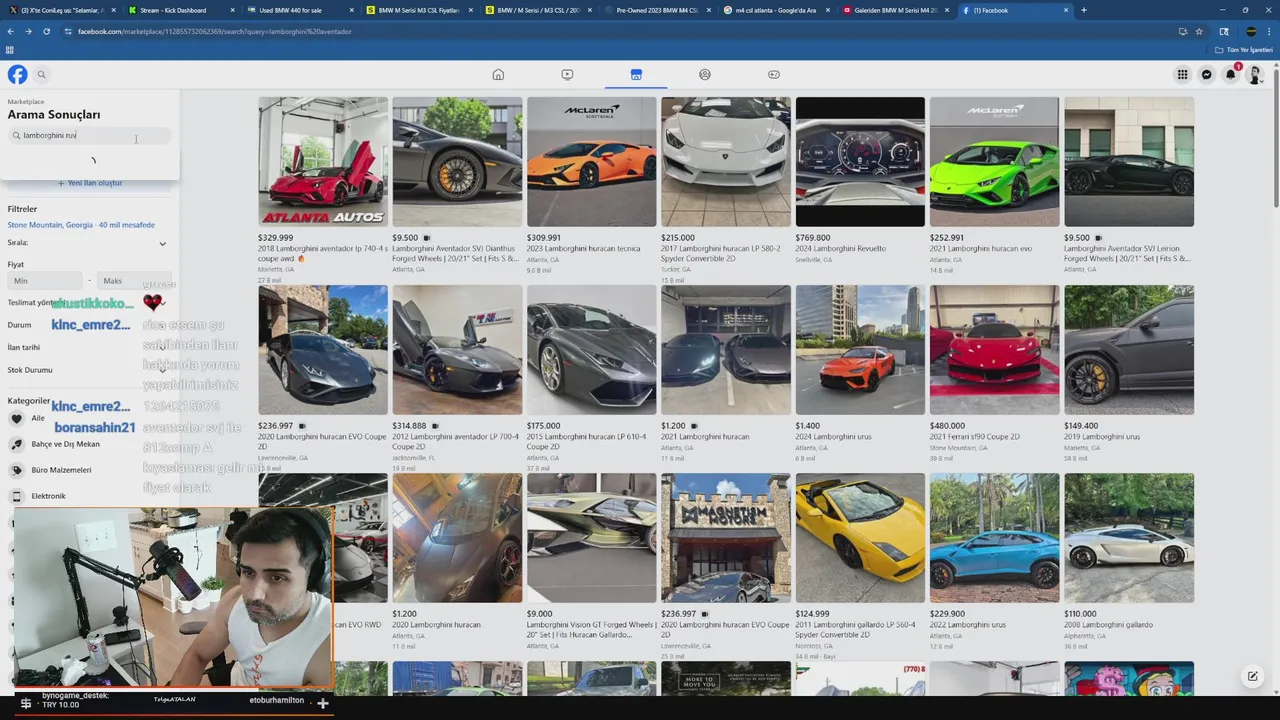
Task: Click the browser back arrow
Action: pos(11,31)
